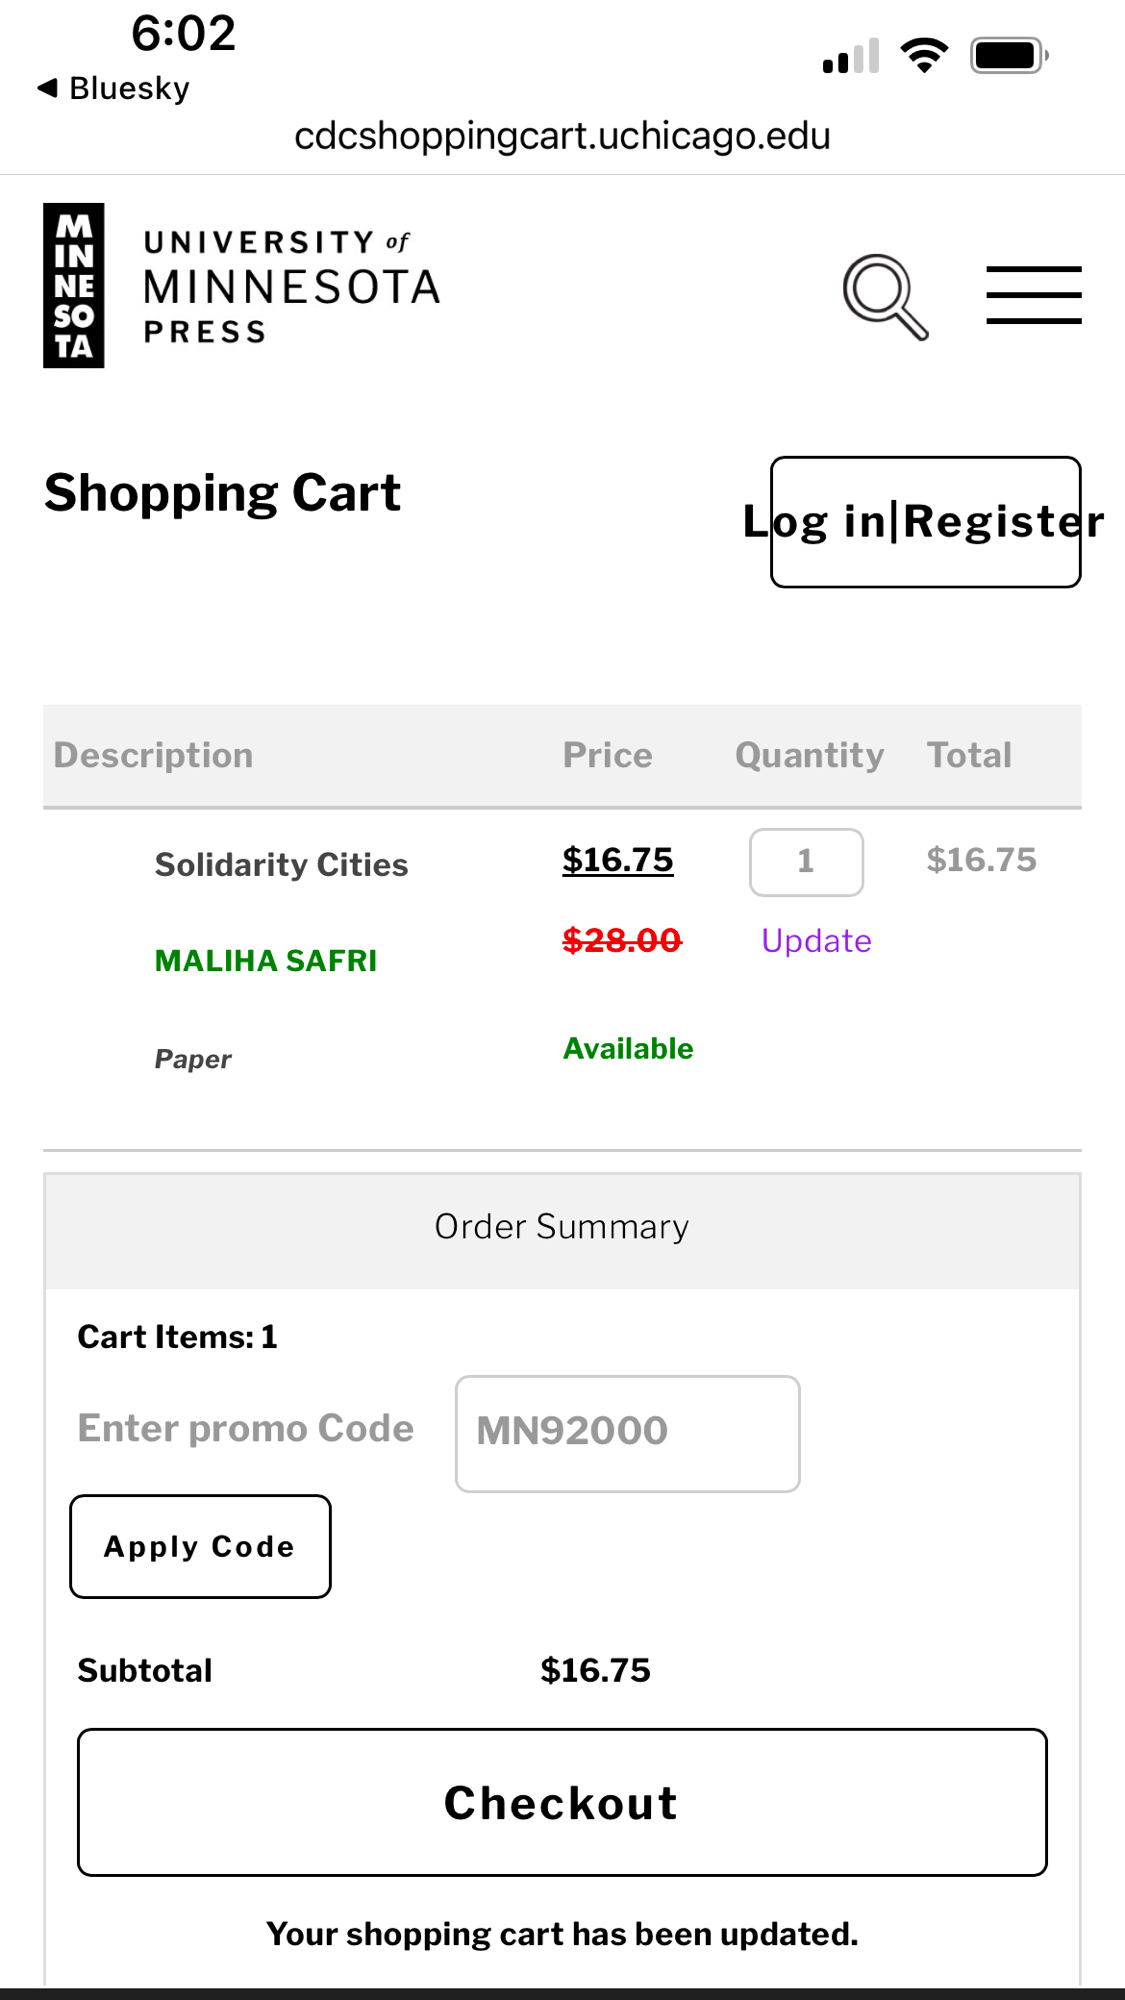Tap the 6:02 clock in status bar
The height and width of the screenshot is (2000, 1125).
pos(183,34)
